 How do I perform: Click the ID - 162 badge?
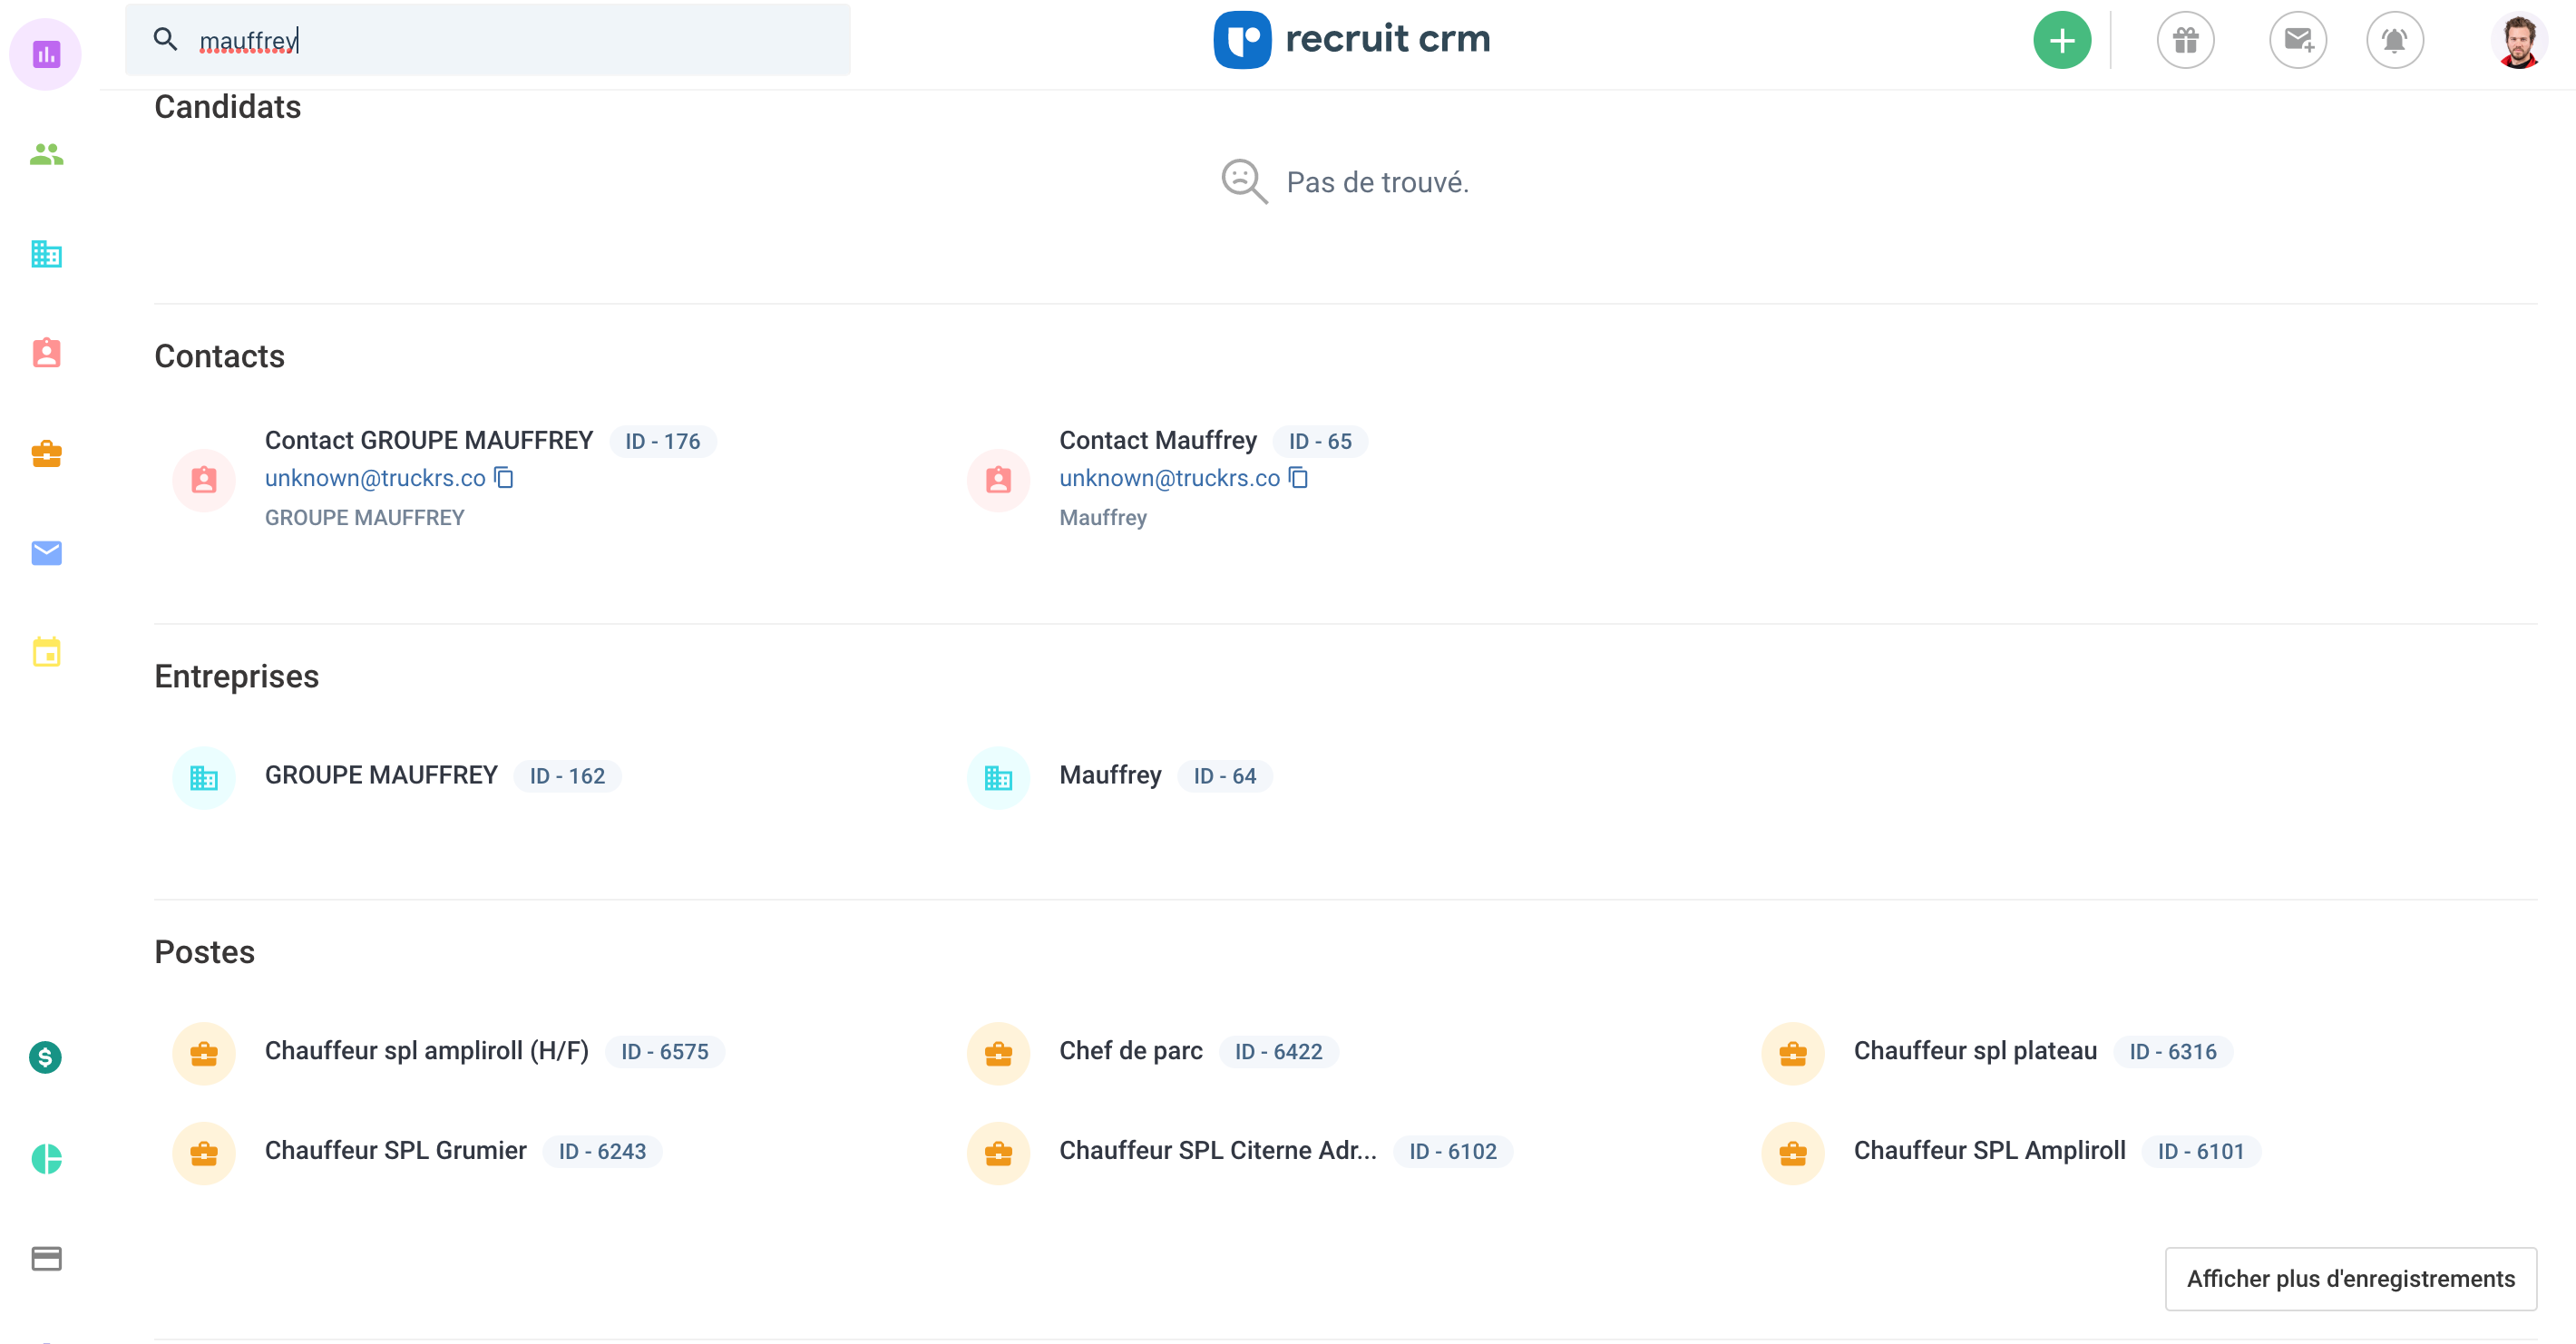[567, 776]
